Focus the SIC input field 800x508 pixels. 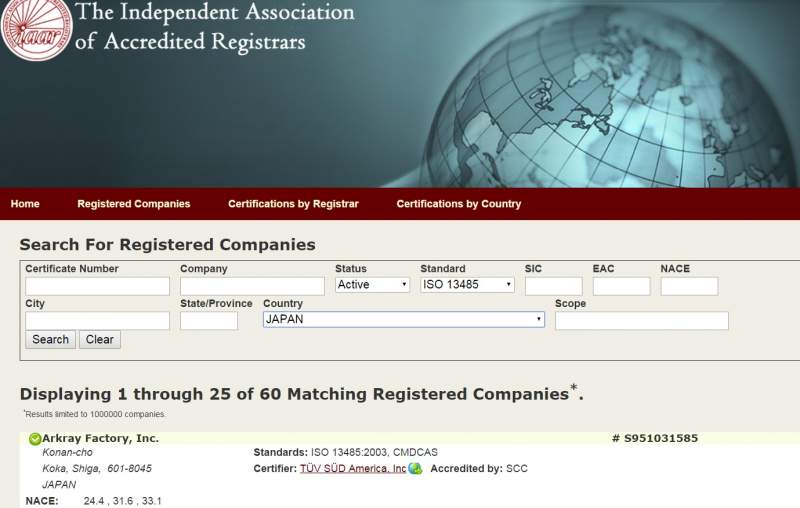[x=554, y=286]
